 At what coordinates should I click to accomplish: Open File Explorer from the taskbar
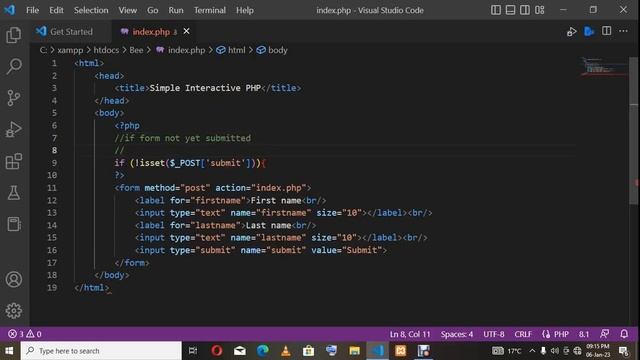(354, 351)
